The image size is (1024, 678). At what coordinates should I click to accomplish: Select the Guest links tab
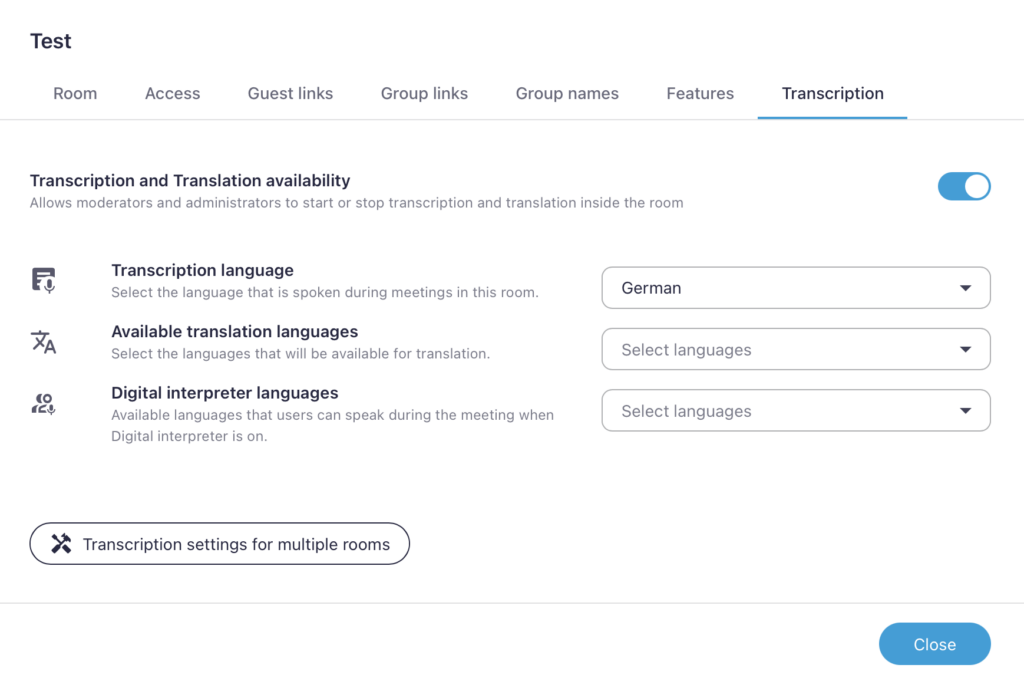click(290, 93)
